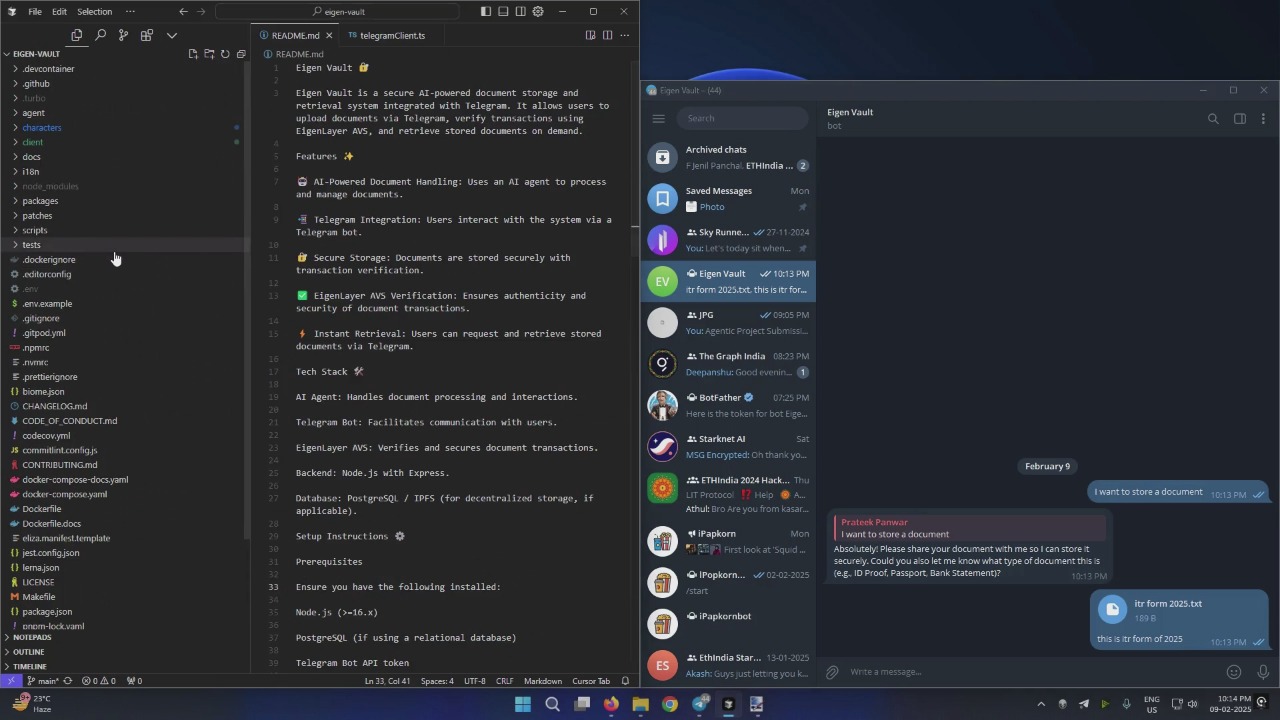The image size is (1280, 720).
Task: Open errors and warnings status item
Action: tap(97, 681)
